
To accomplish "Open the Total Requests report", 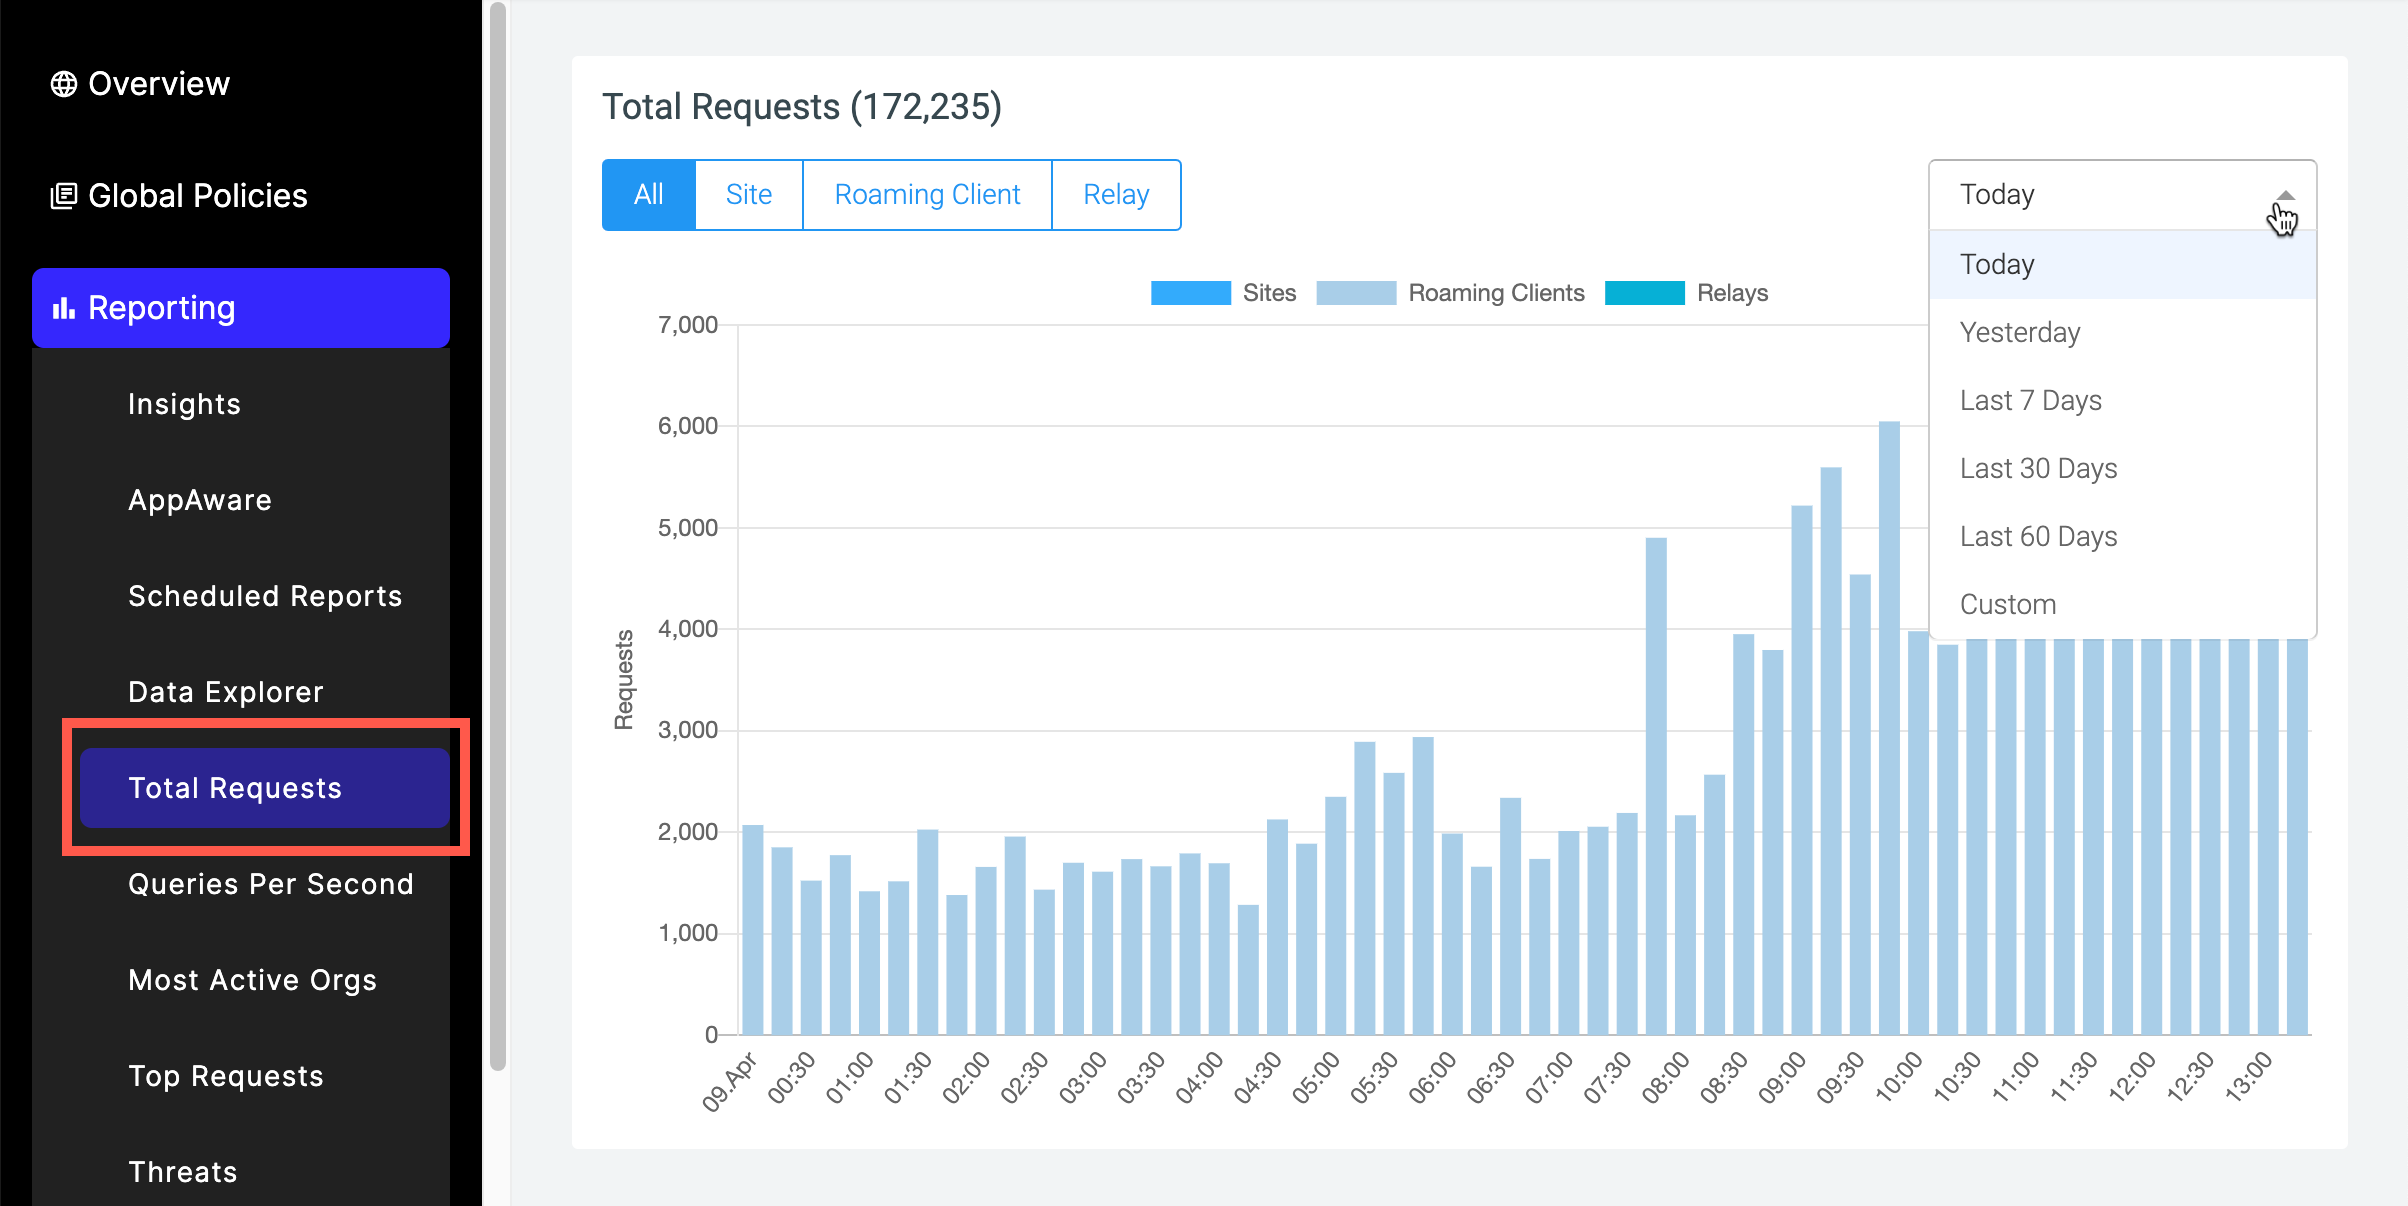I will tap(234, 788).
